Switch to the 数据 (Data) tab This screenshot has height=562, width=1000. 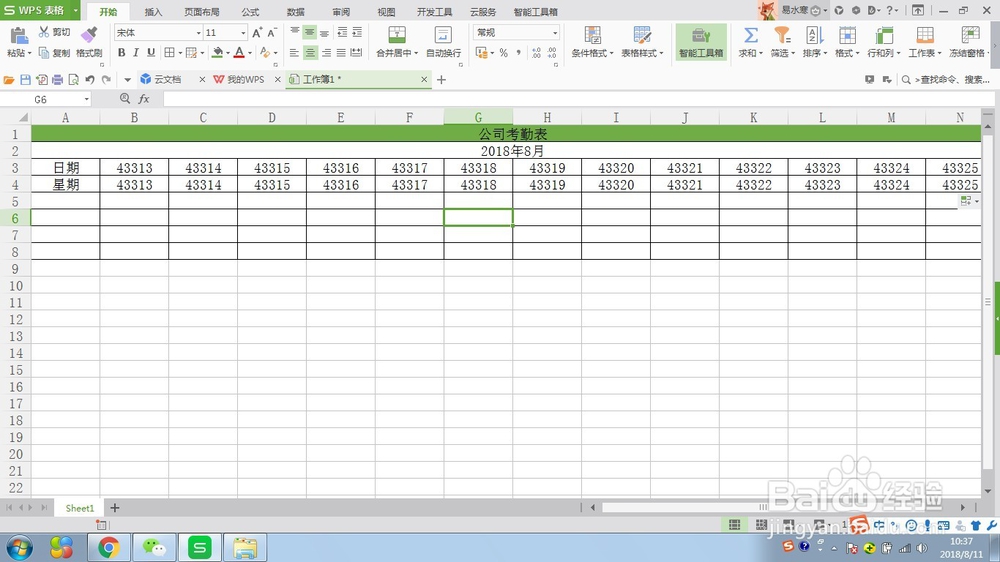(296, 11)
